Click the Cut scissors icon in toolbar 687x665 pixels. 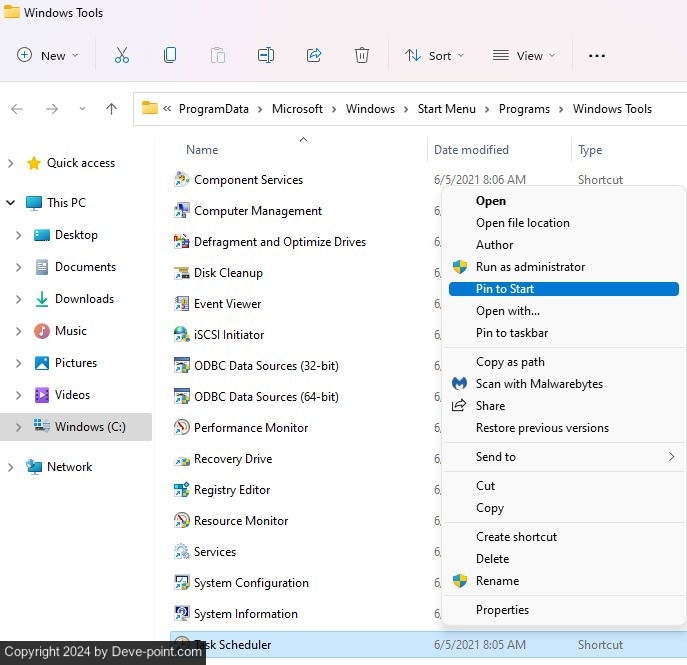[x=122, y=56]
